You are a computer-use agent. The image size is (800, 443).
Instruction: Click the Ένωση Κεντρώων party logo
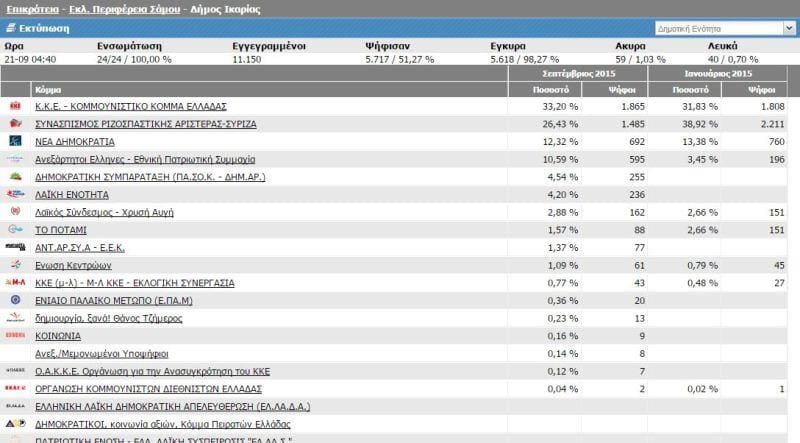click(x=15, y=265)
